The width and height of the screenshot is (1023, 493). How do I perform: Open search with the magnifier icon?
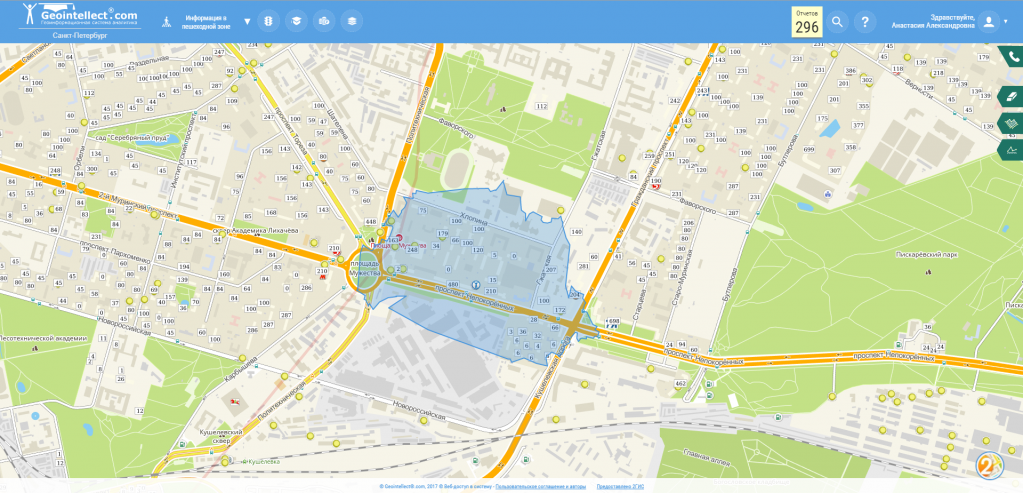pos(837,22)
